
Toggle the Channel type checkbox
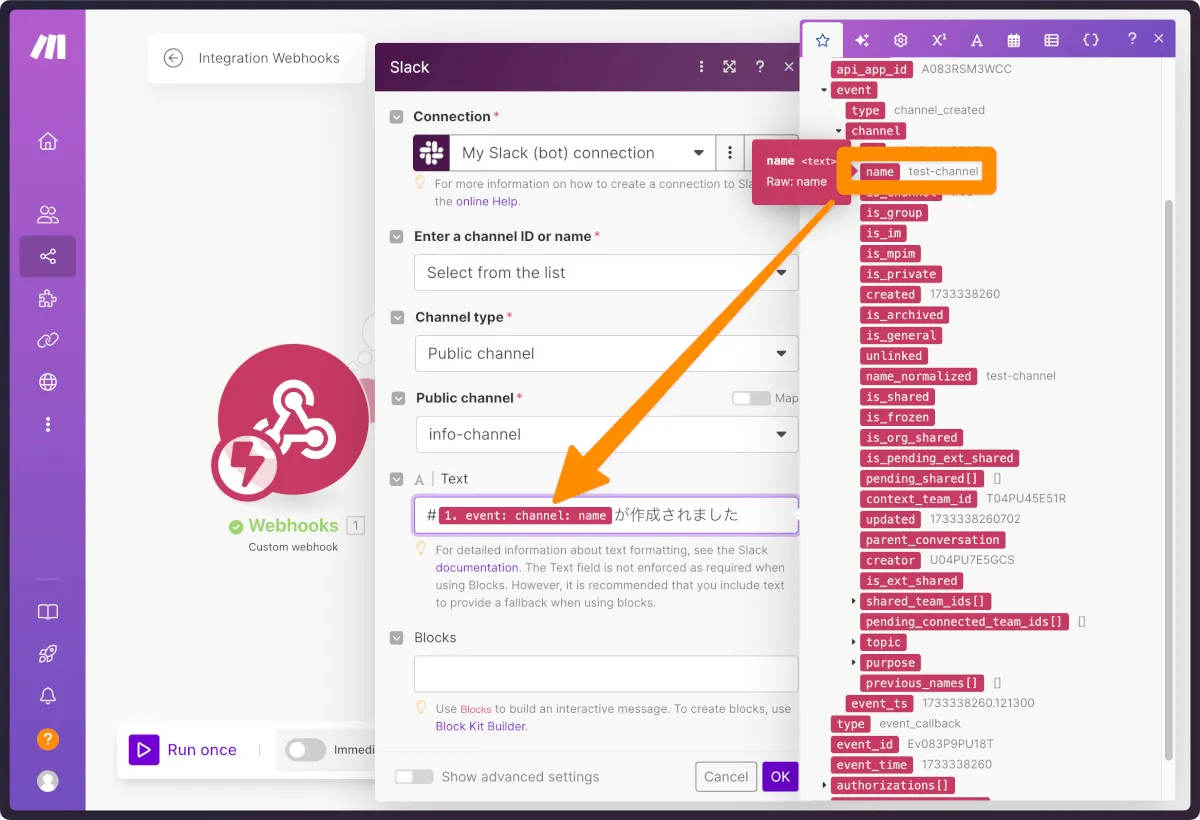(x=397, y=317)
